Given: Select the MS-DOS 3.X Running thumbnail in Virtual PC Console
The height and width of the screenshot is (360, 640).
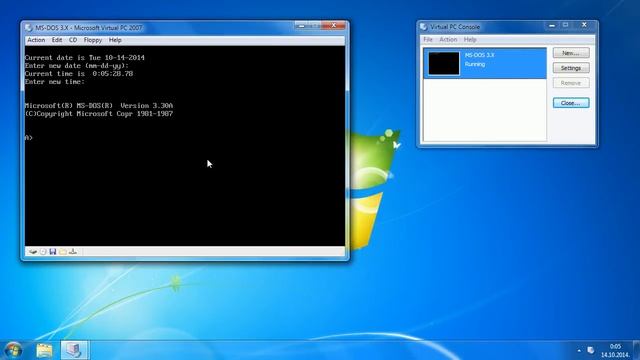Looking at the screenshot, I should pos(444,63).
